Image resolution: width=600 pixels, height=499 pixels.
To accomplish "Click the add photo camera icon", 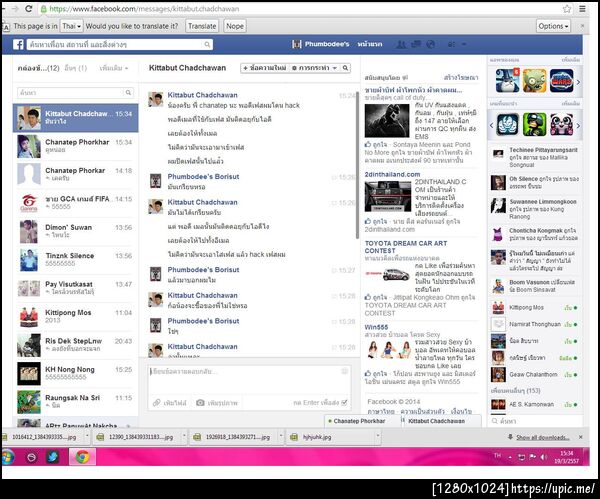I will (x=200, y=403).
